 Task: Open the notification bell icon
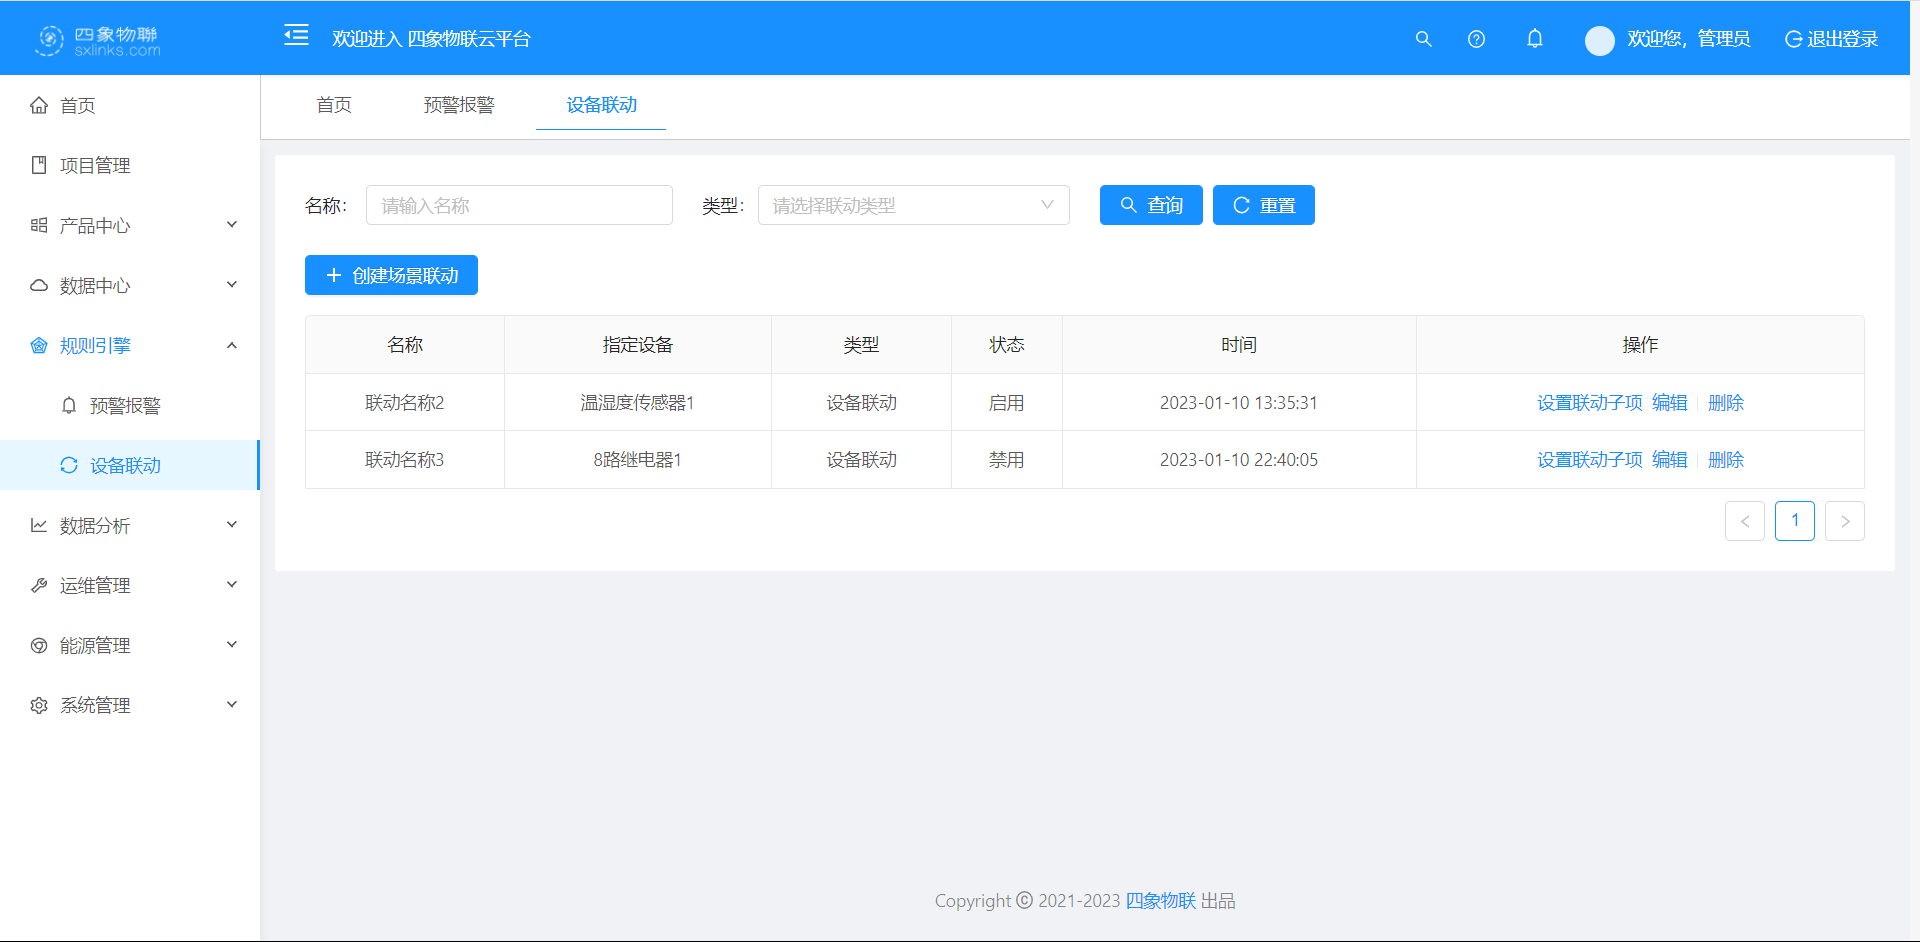click(x=1535, y=39)
